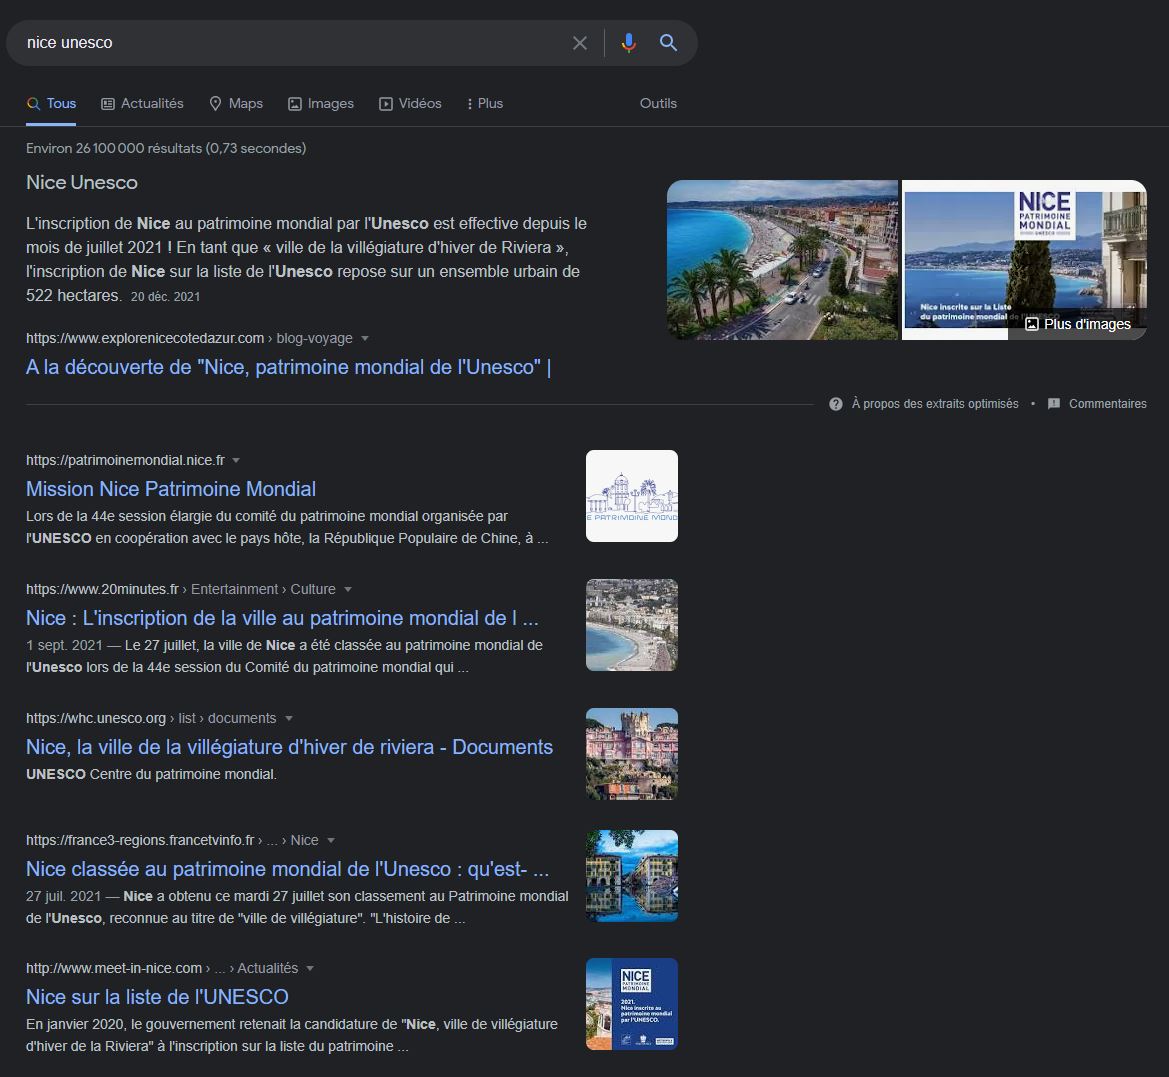
Task: Start voice search with microphone icon
Action: [x=628, y=43]
